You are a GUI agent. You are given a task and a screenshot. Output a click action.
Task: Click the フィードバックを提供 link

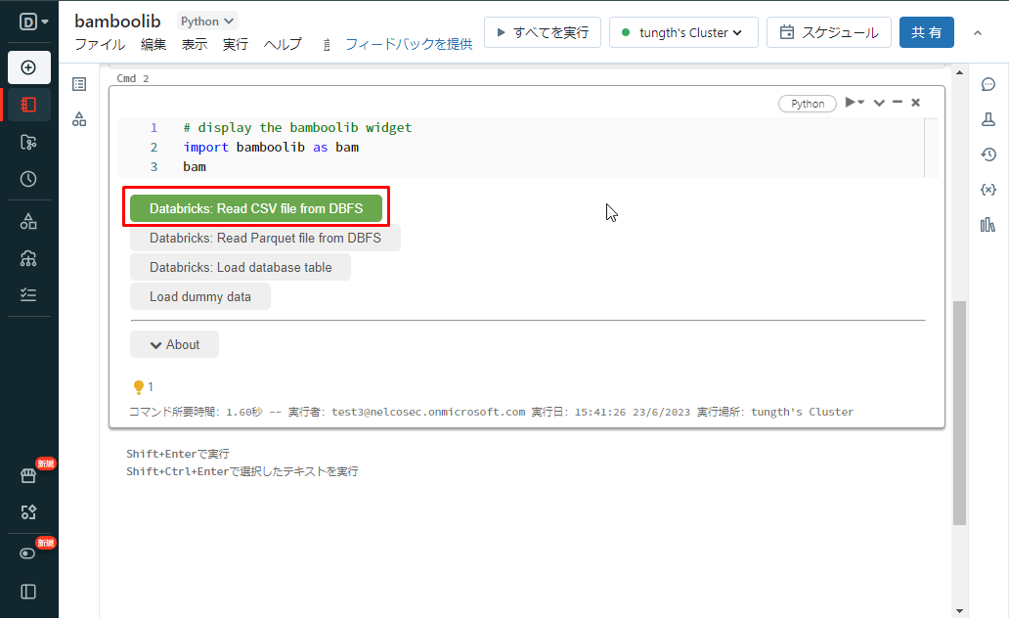(x=409, y=44)
